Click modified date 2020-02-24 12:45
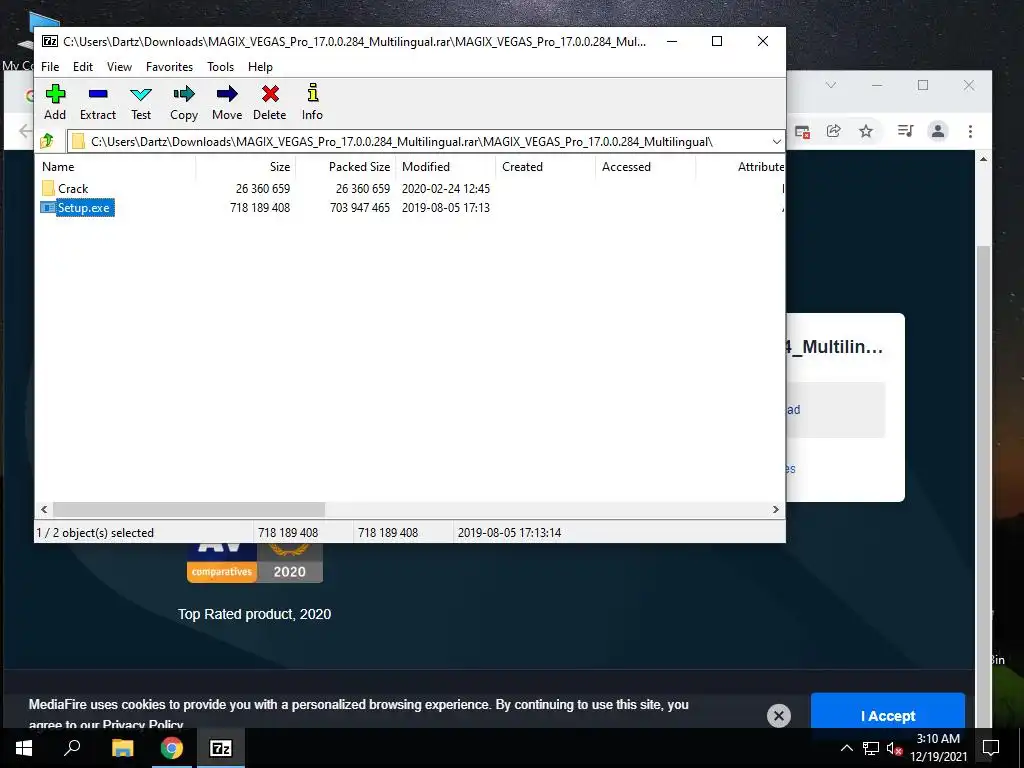 [445, 189]
